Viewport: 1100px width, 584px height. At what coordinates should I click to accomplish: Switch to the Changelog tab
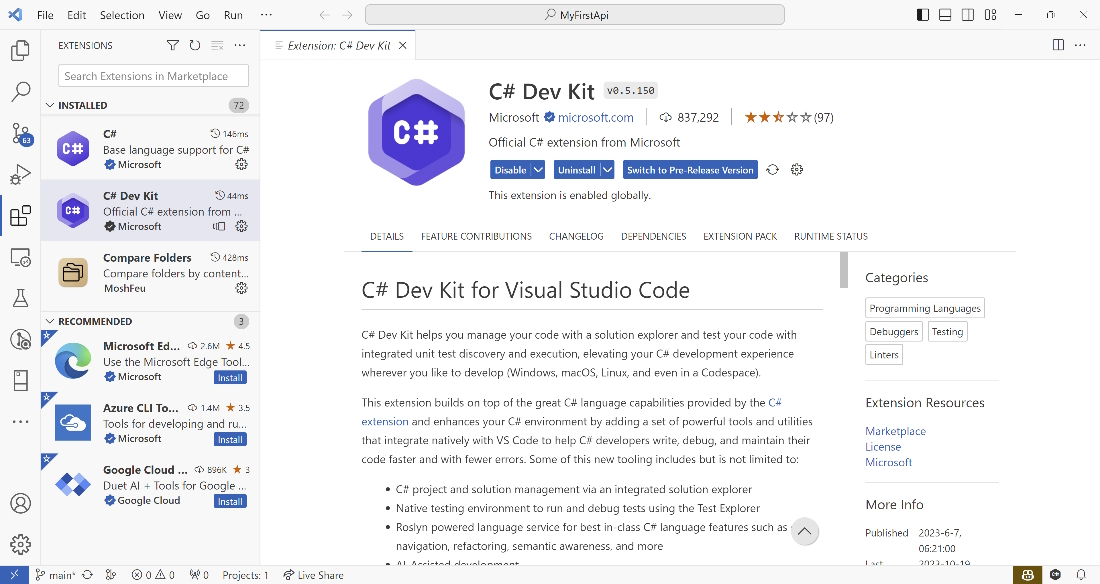(576, 237)
